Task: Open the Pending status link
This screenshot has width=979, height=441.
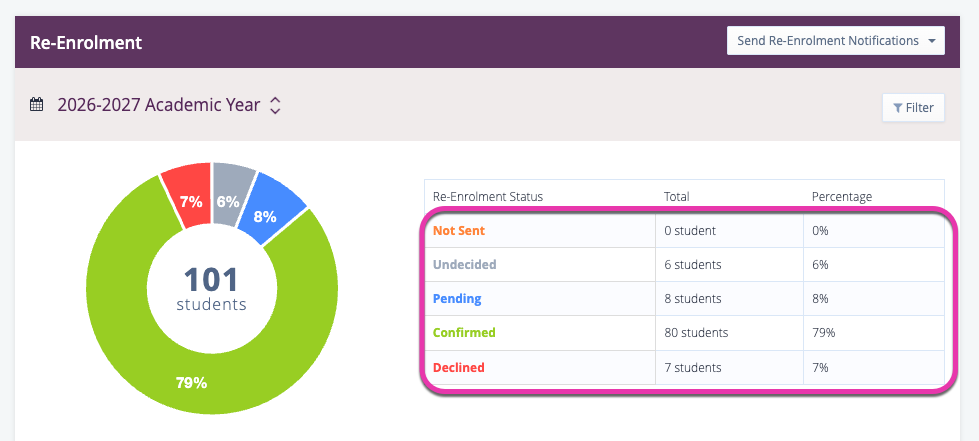Action: pos(456,299)
